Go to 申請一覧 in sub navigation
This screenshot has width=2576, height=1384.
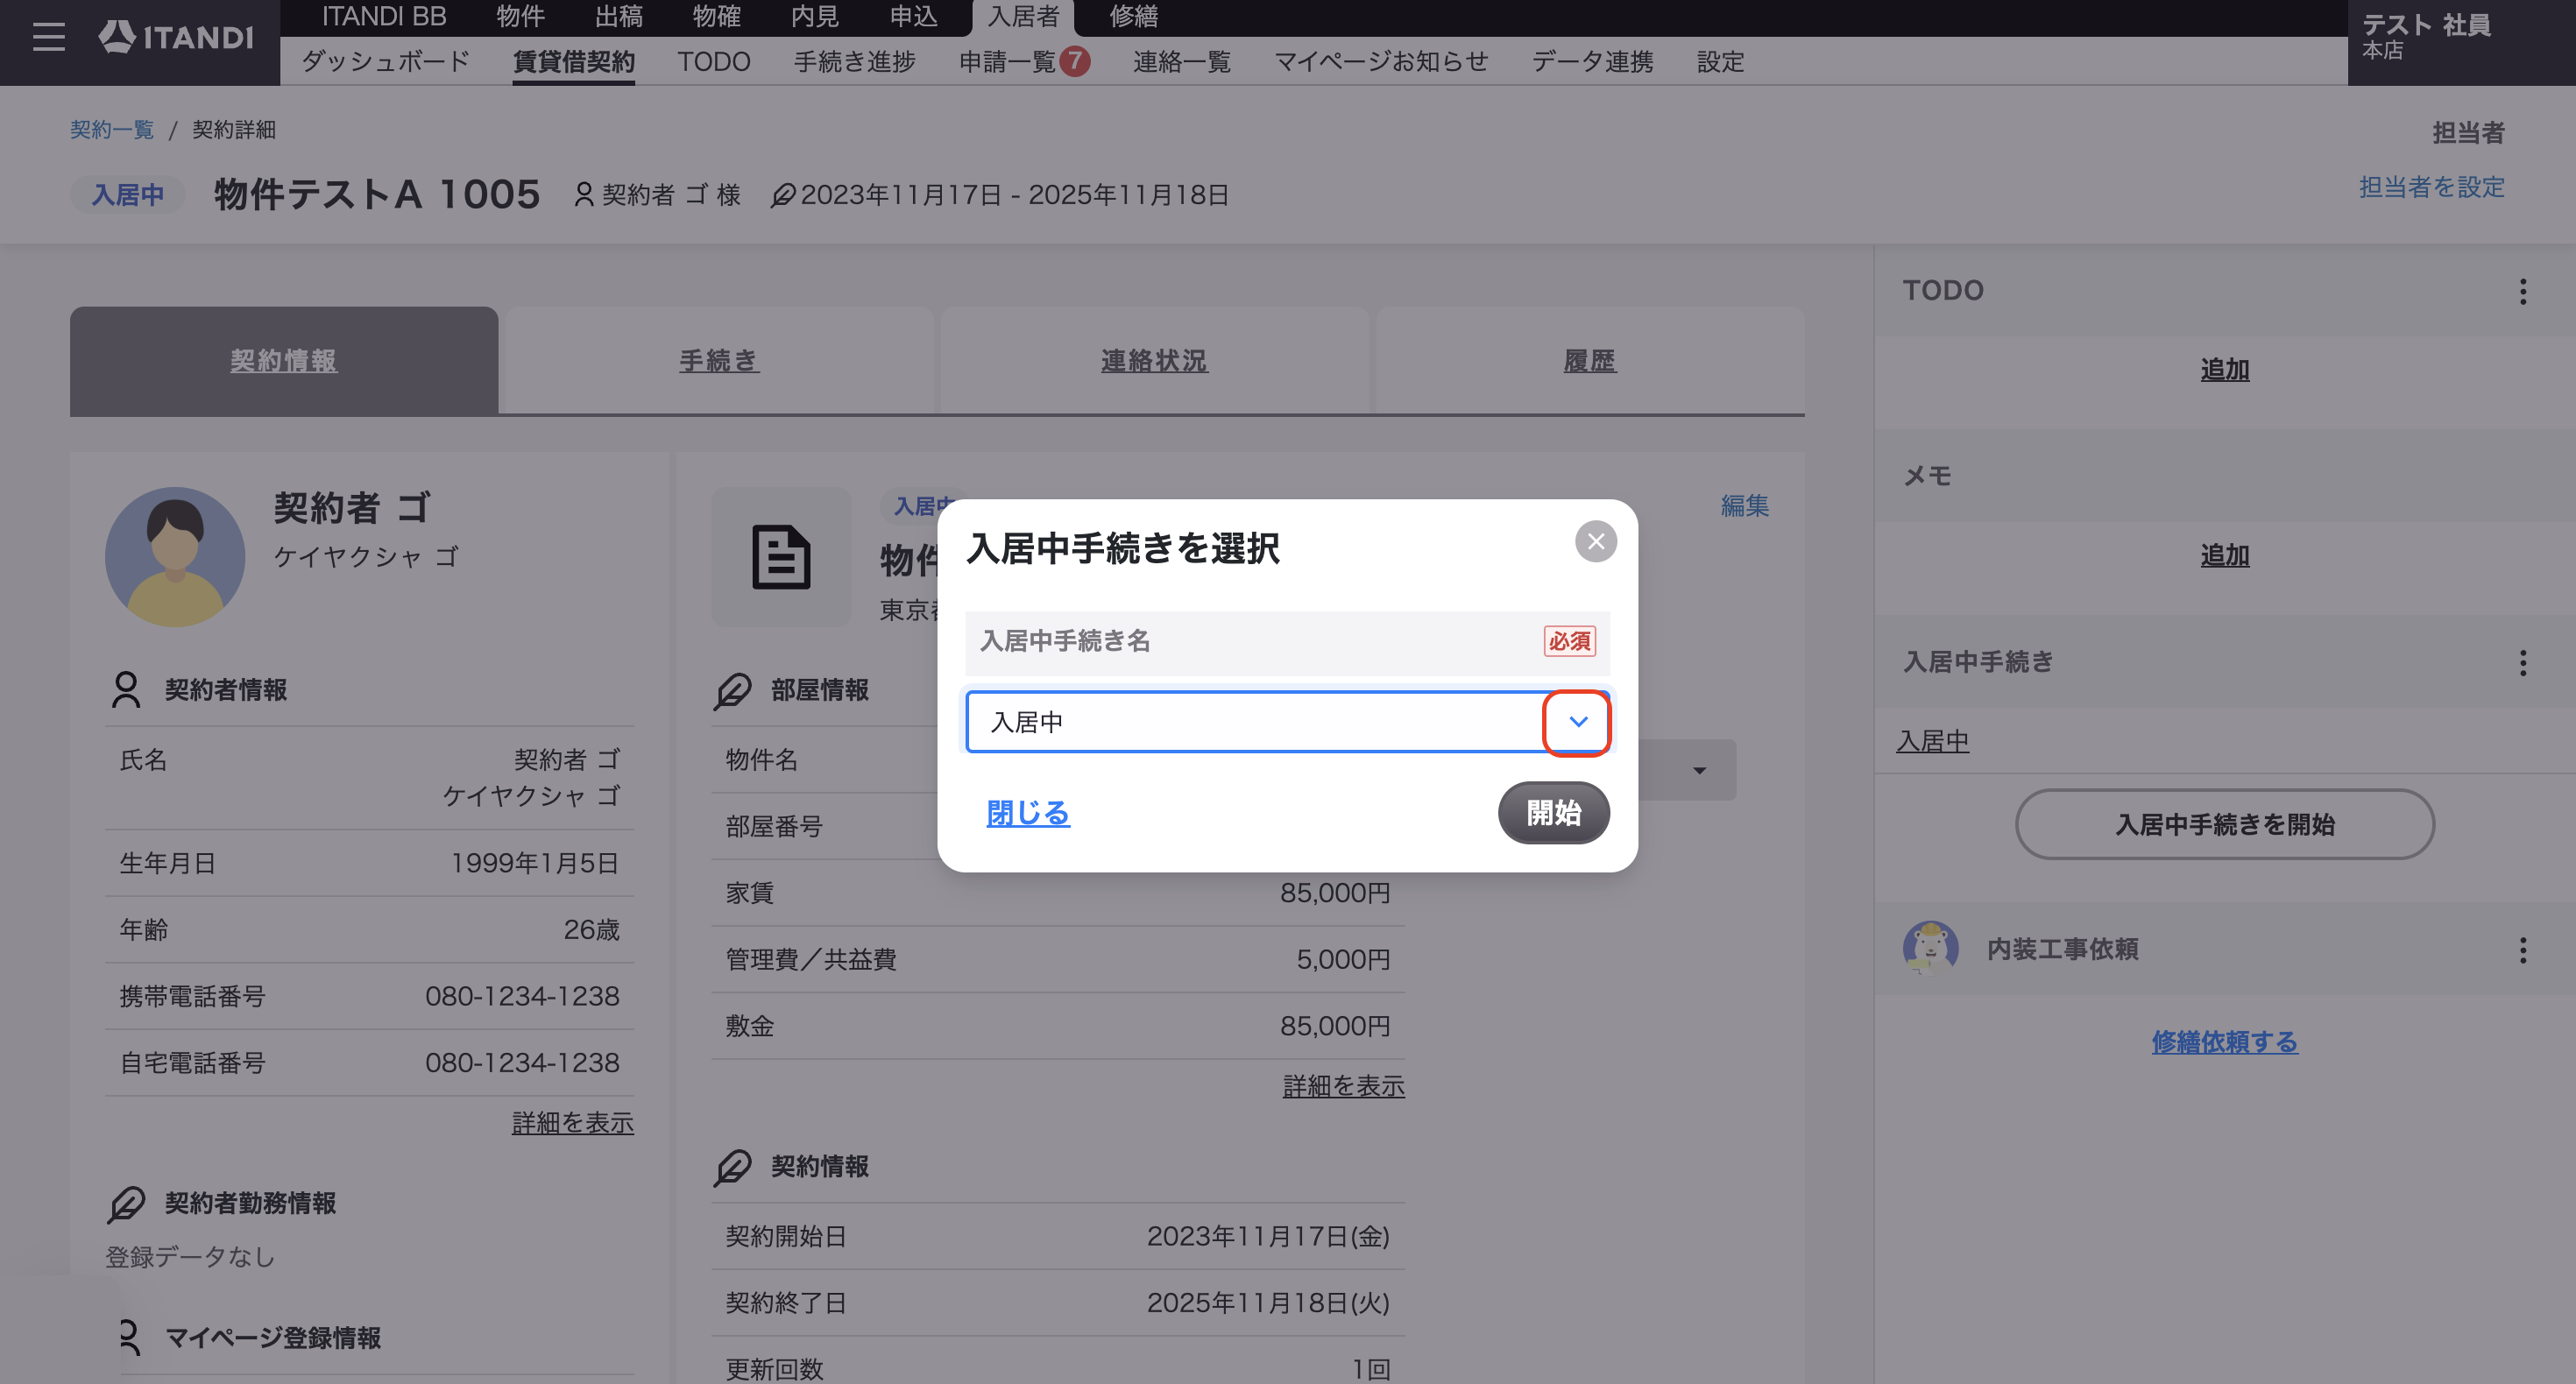pyautogui.click(x=1008, y=62)
